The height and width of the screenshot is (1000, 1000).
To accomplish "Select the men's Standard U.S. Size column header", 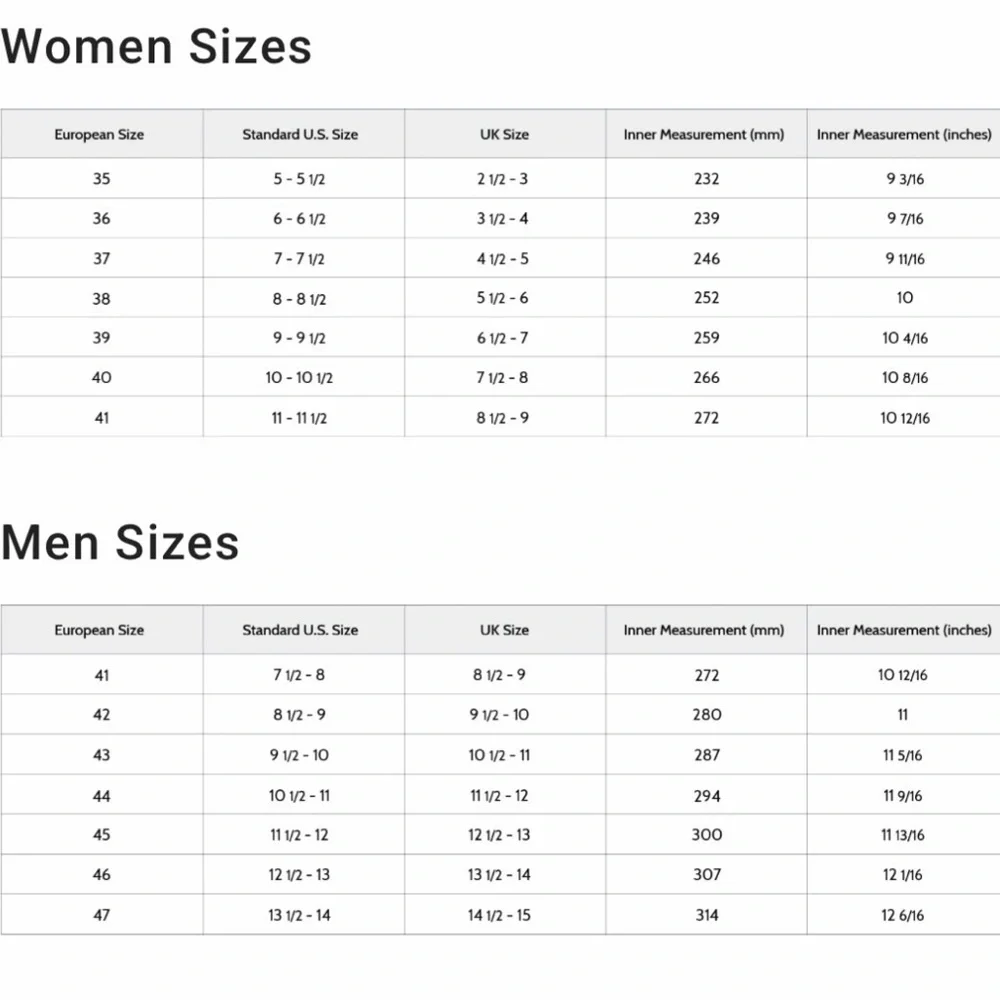I will (300, 630).
